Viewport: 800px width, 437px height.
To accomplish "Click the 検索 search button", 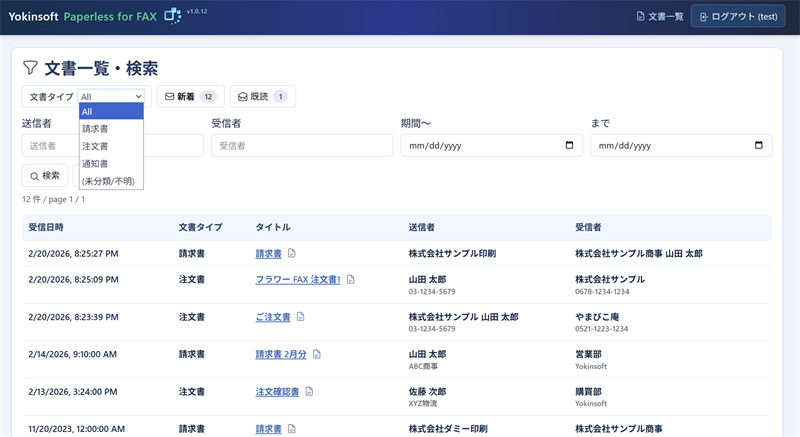I will click(45, 176).
